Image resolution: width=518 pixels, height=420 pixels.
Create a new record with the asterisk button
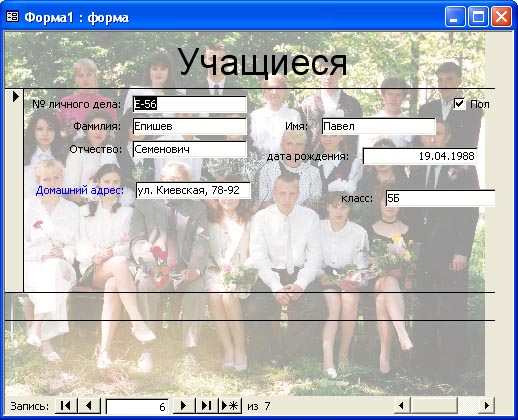click(230, 406)
